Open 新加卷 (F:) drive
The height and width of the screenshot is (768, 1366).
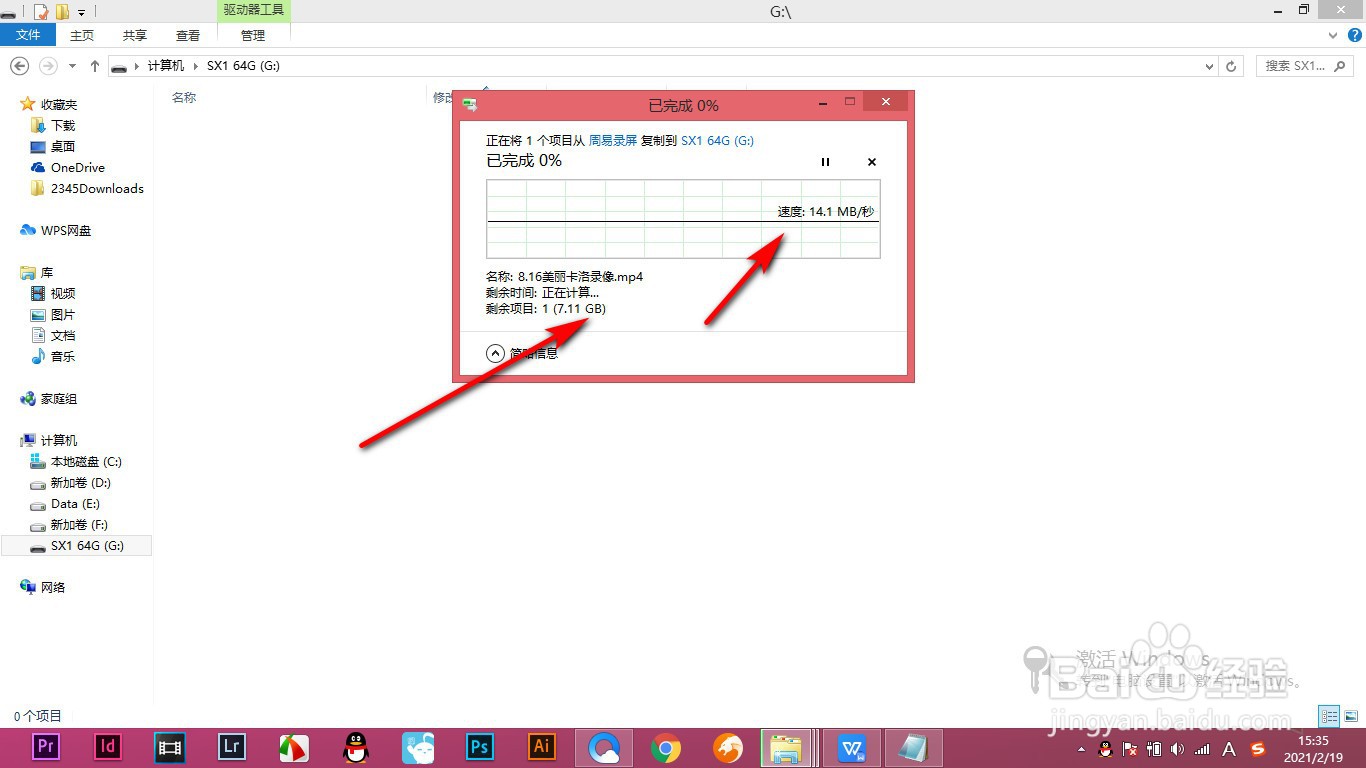point(79,524)
